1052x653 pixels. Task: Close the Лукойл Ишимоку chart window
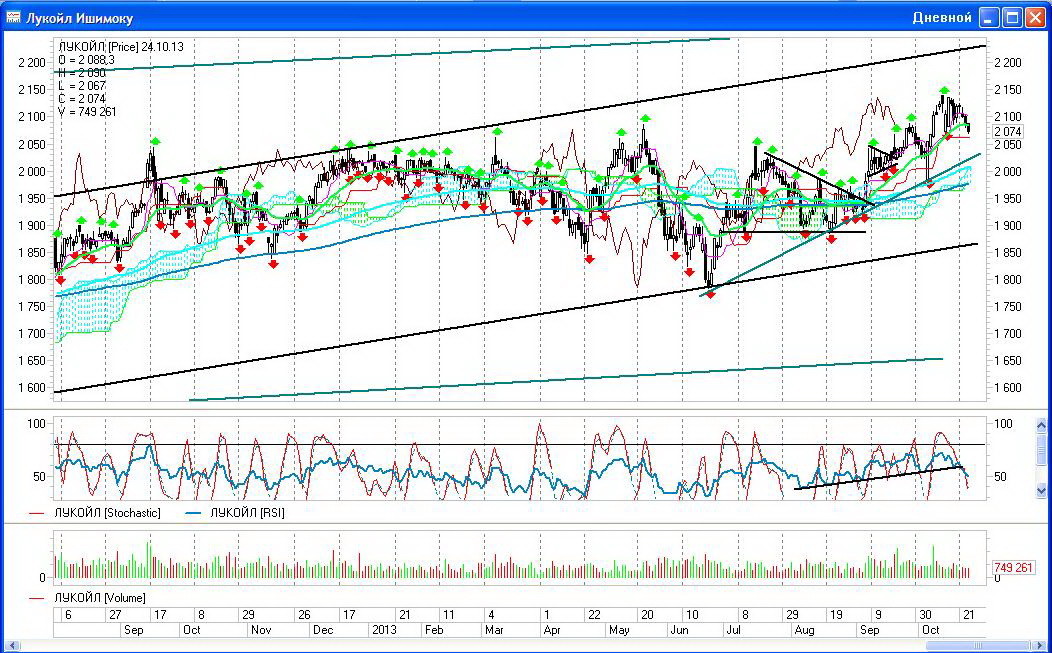coord(1034,18)
